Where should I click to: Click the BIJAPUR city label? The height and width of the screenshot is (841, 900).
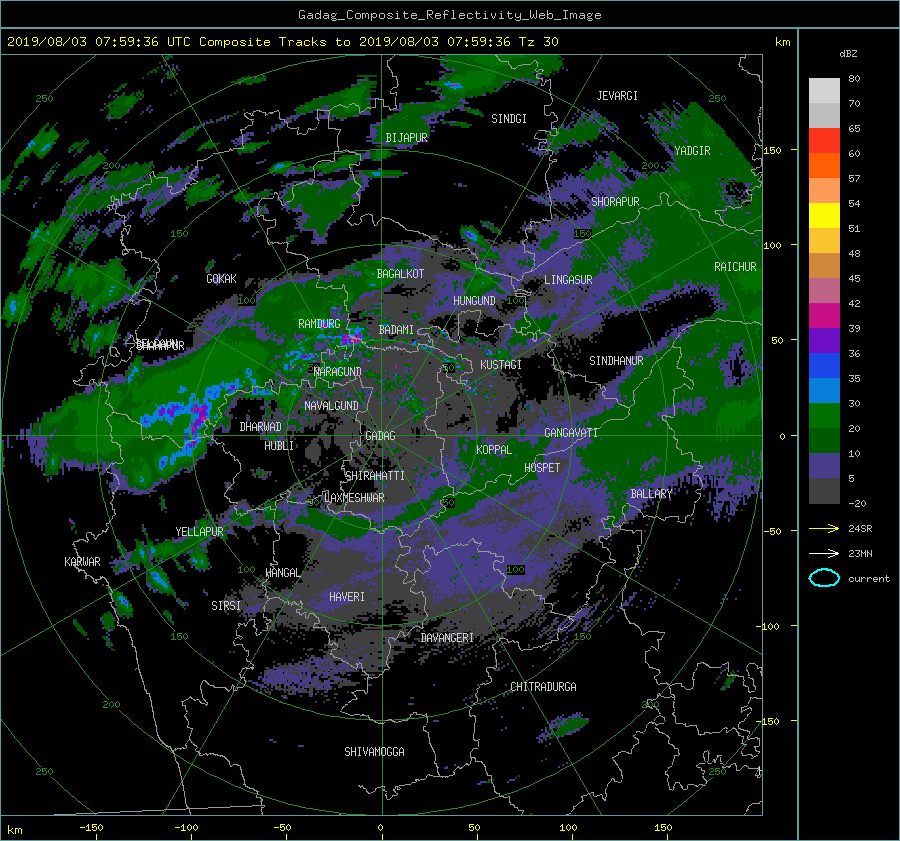tap(406, 138)
